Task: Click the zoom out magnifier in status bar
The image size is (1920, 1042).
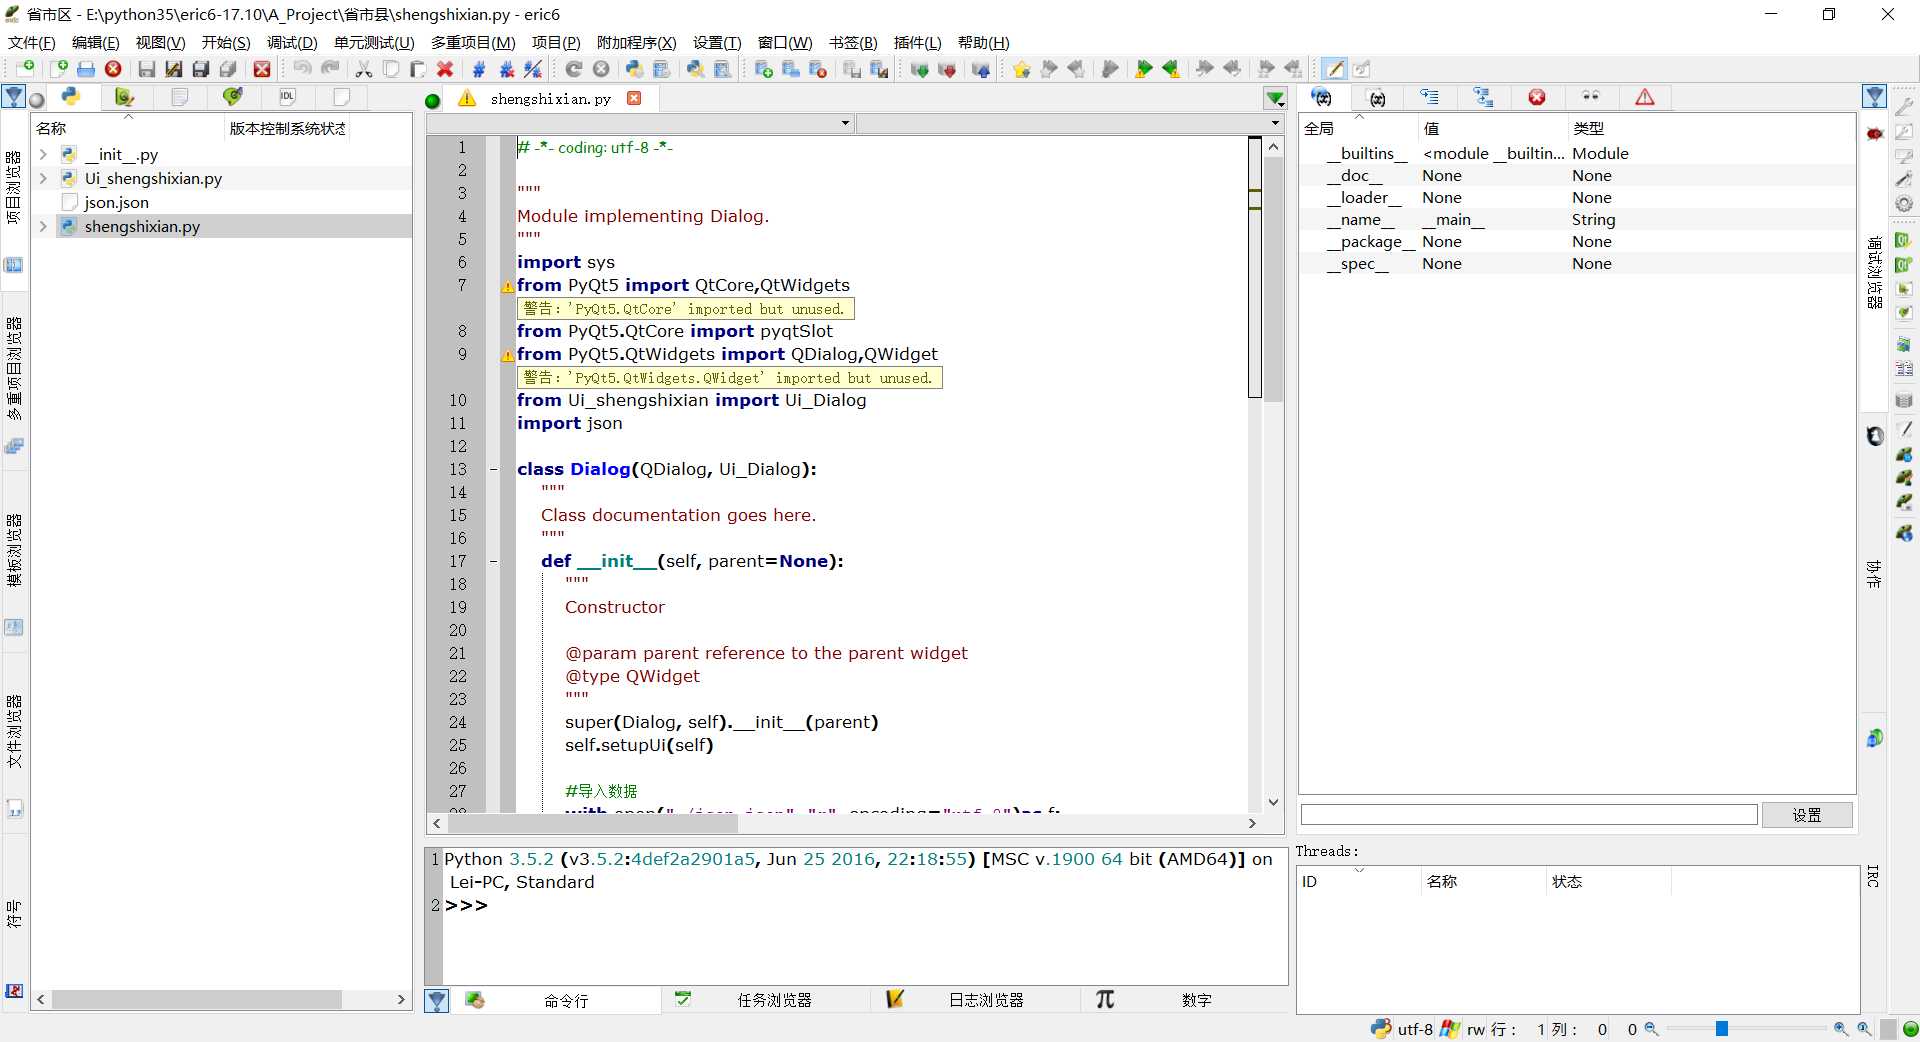Action: click(1651, 1028)
